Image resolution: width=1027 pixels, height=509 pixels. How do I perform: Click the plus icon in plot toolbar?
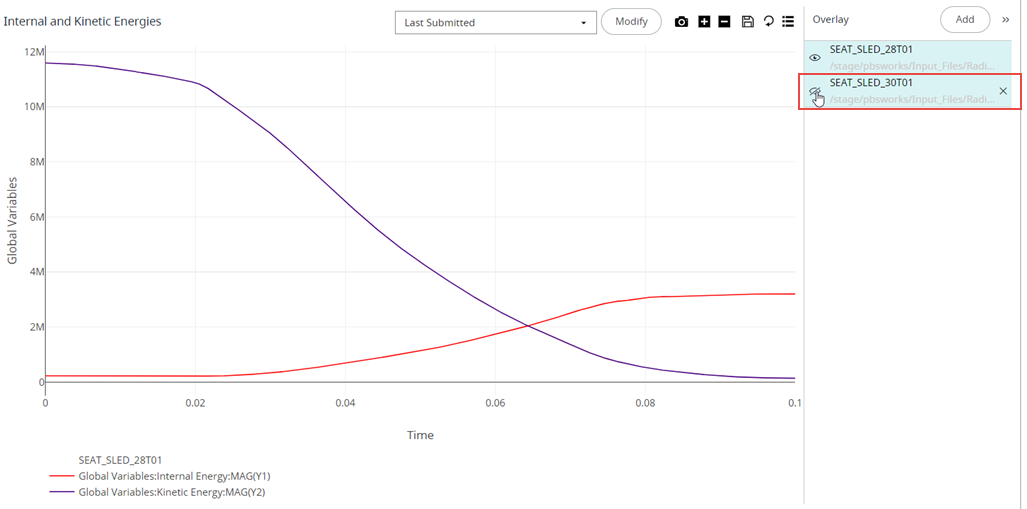[x=704, y=22]
